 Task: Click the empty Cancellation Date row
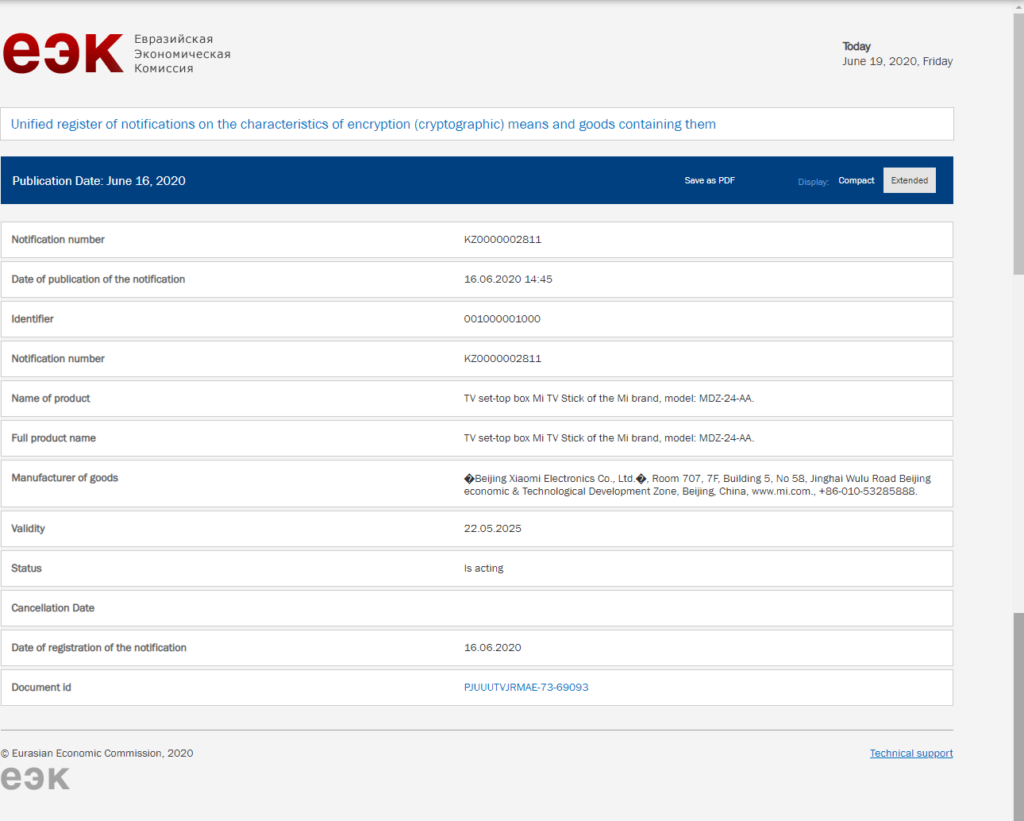click(477, 608)
